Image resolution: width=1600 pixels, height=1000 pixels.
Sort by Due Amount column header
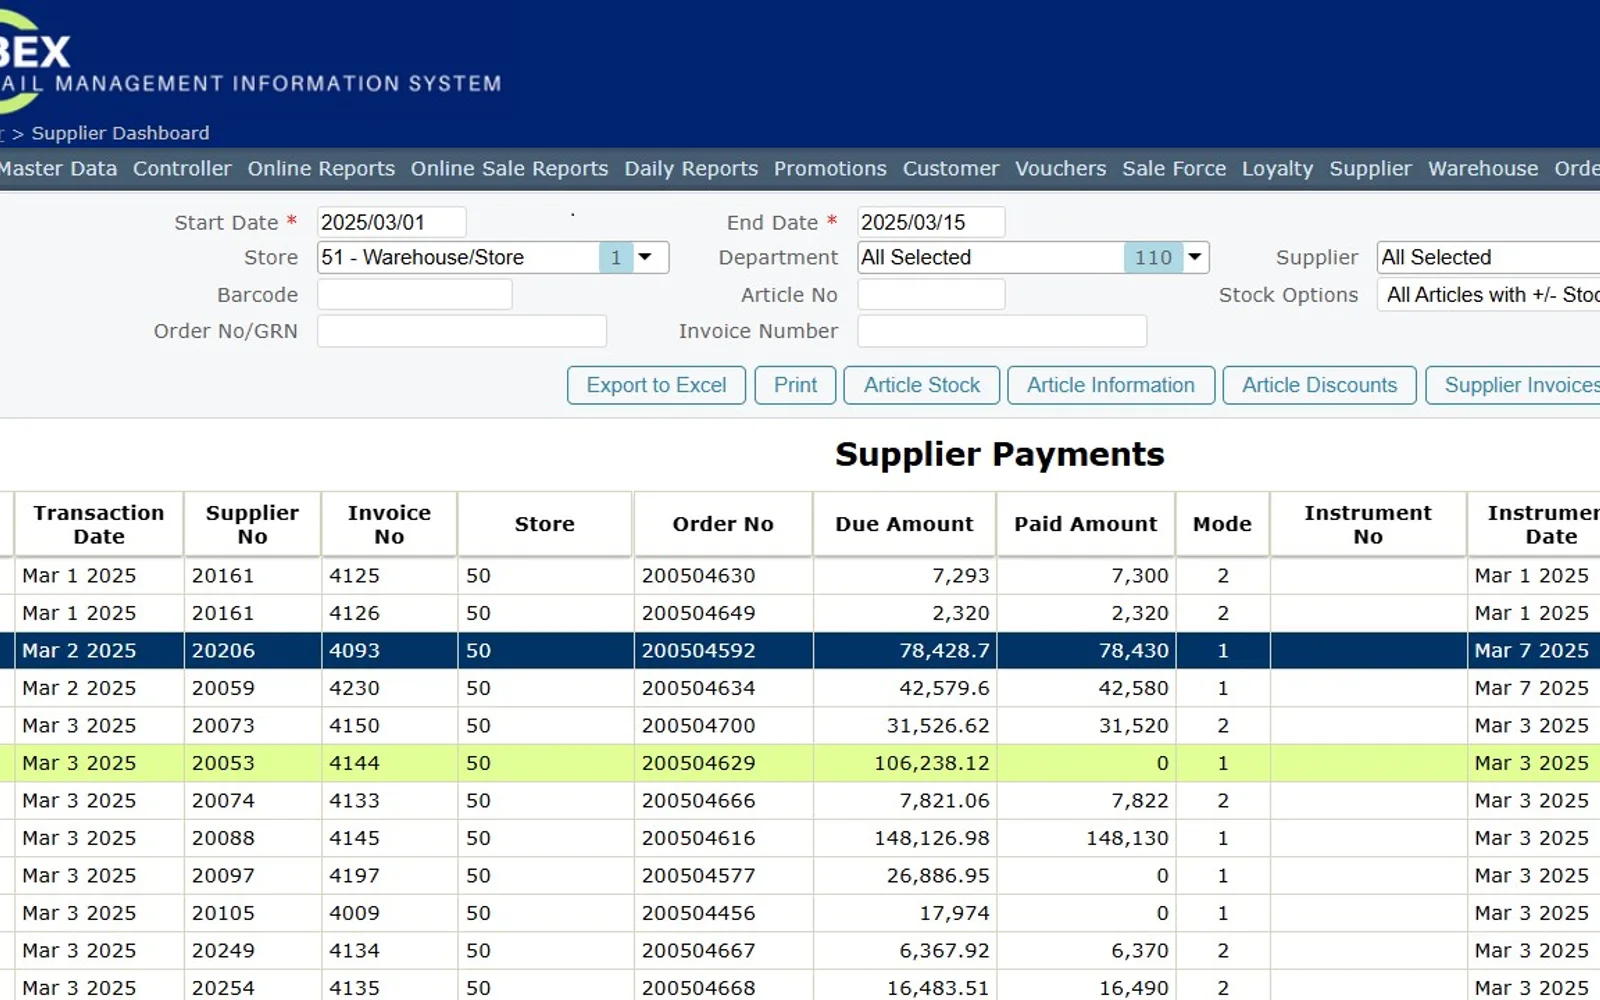pos(904,524)
